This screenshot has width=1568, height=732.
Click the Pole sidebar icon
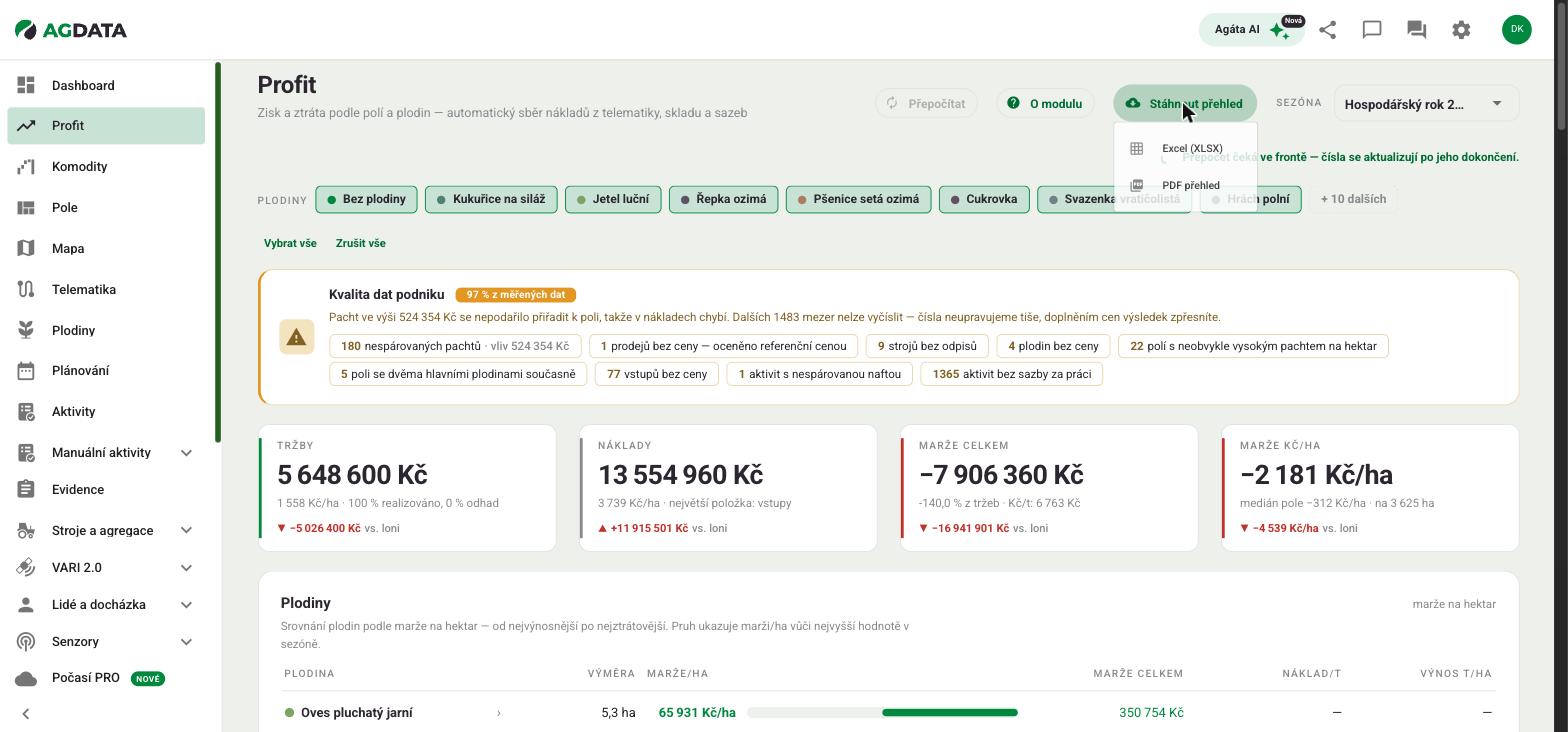click(26, 207)
